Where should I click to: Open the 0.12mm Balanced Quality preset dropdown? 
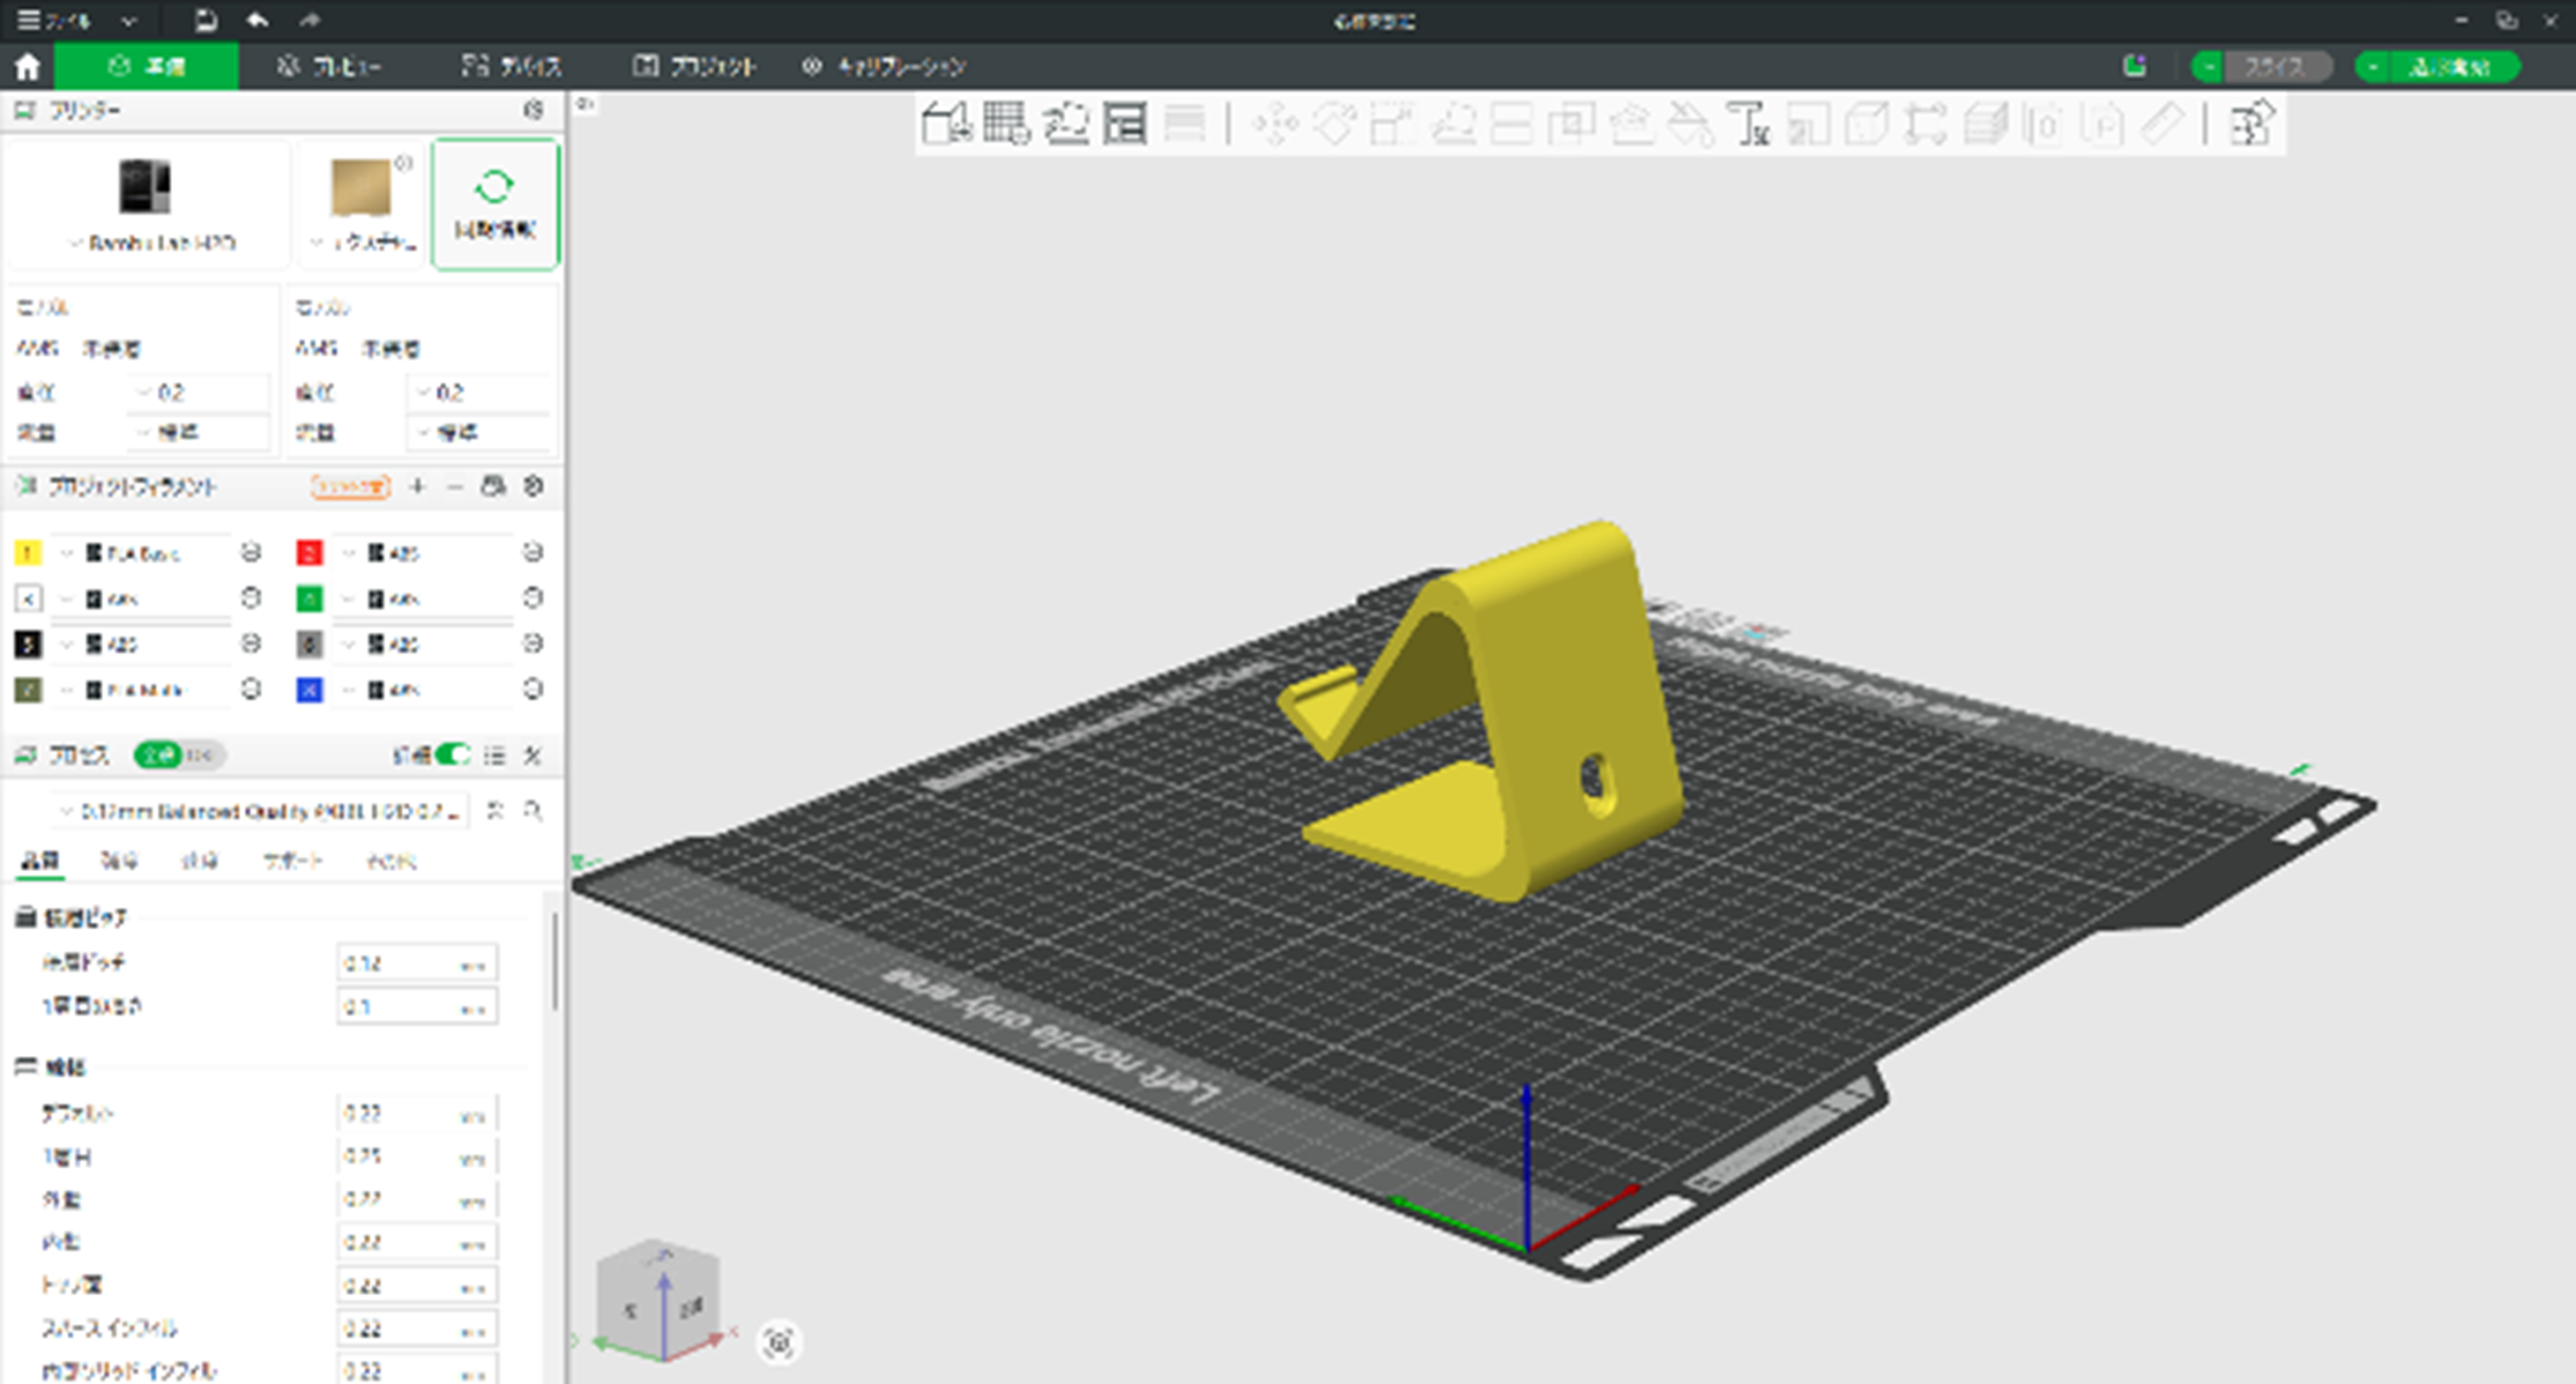click(260, 811)
